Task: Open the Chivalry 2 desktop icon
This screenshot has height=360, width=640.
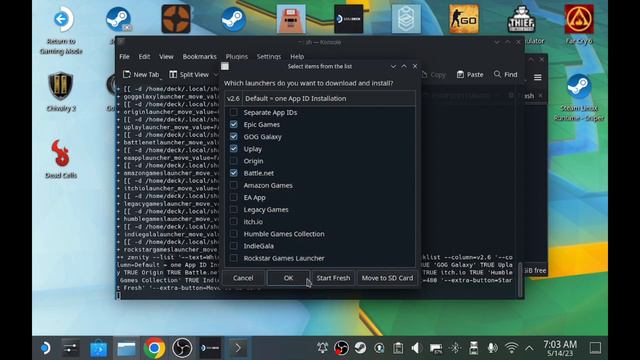Action: click(61, 91)
